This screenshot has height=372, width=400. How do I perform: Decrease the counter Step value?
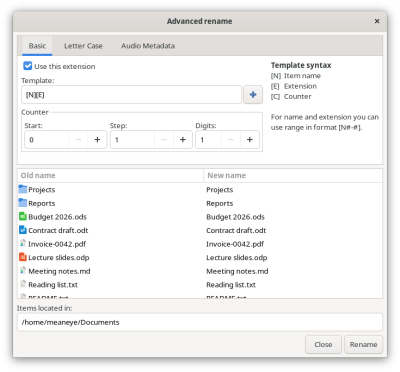click(x=164, y=140)
